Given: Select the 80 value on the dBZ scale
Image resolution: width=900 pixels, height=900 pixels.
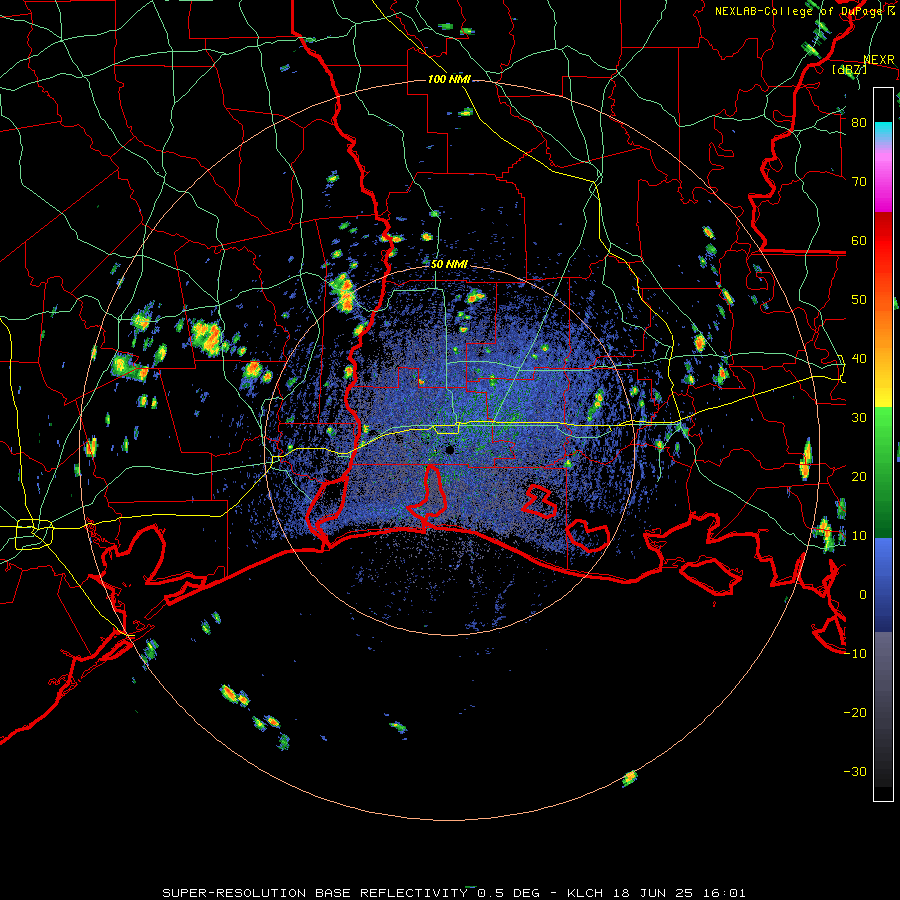Looking at the screenshot, I should click(x=859, y=122).
